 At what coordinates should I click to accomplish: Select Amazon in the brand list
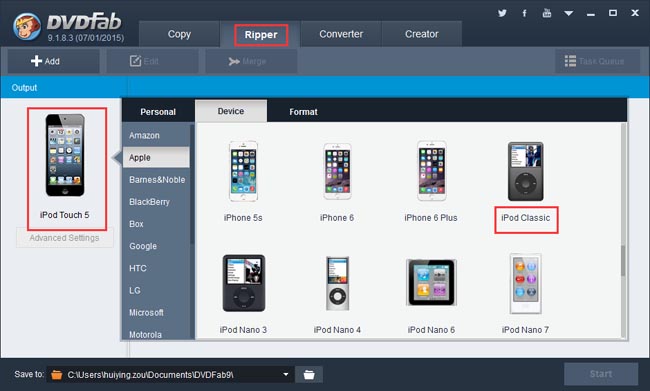tap(156, 136)
